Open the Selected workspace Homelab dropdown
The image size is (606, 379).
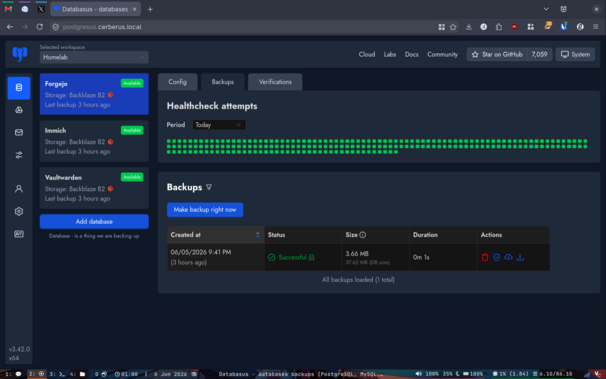pos(94,57)
